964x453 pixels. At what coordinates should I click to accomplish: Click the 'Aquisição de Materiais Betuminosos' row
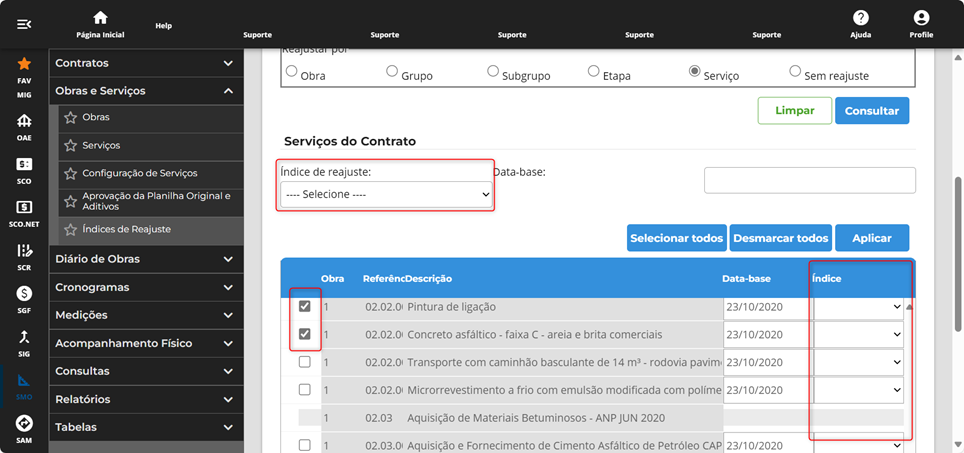click(x=601, y=417)
